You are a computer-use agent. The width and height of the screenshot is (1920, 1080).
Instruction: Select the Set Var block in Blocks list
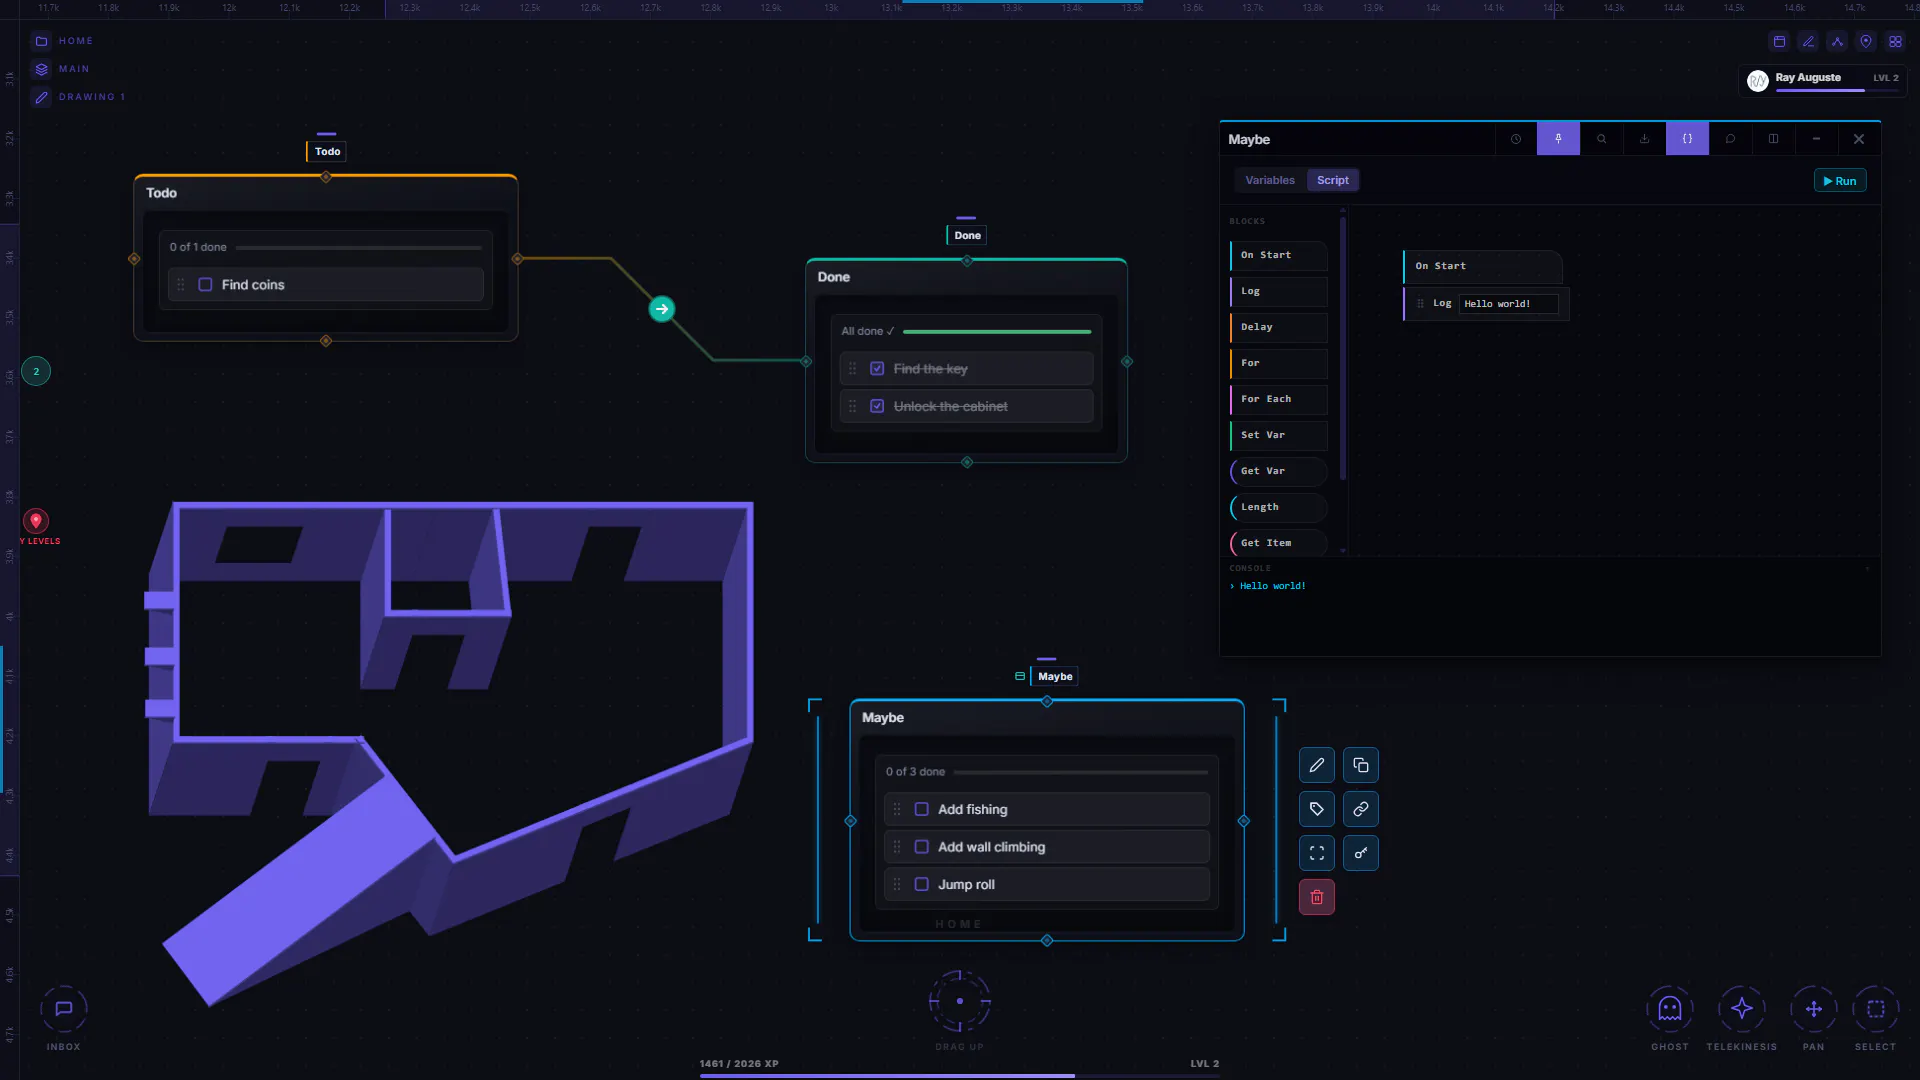(x=1279, y=435)
